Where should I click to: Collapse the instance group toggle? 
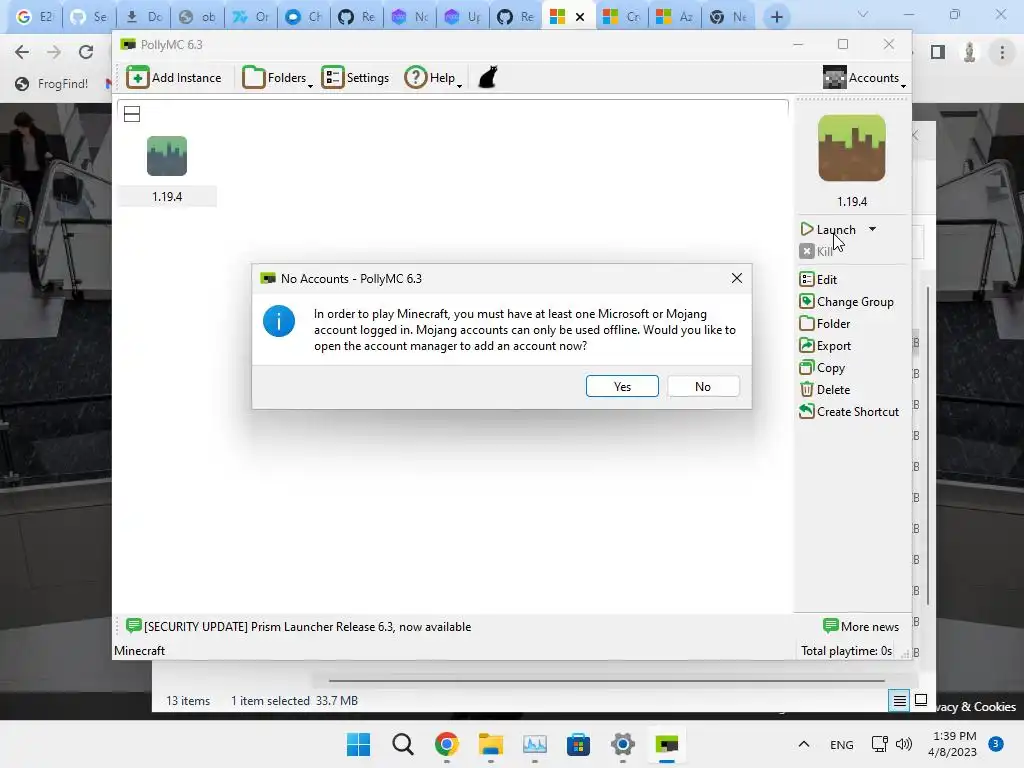(132, 114)
